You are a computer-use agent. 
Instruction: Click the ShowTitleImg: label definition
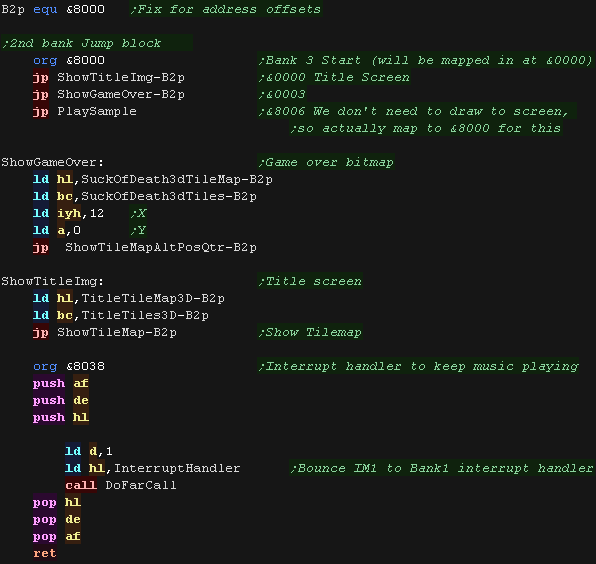[x=52, y=281]
